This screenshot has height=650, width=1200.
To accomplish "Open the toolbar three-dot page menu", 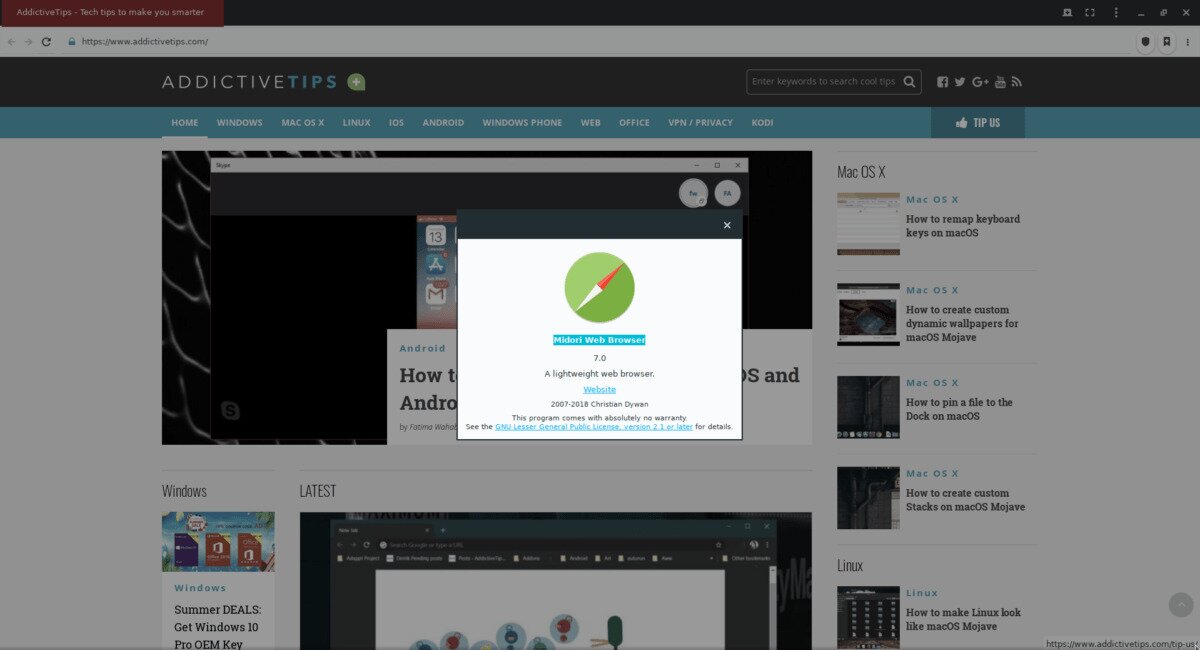I will pyautogui.click(x=1188, y=42).
